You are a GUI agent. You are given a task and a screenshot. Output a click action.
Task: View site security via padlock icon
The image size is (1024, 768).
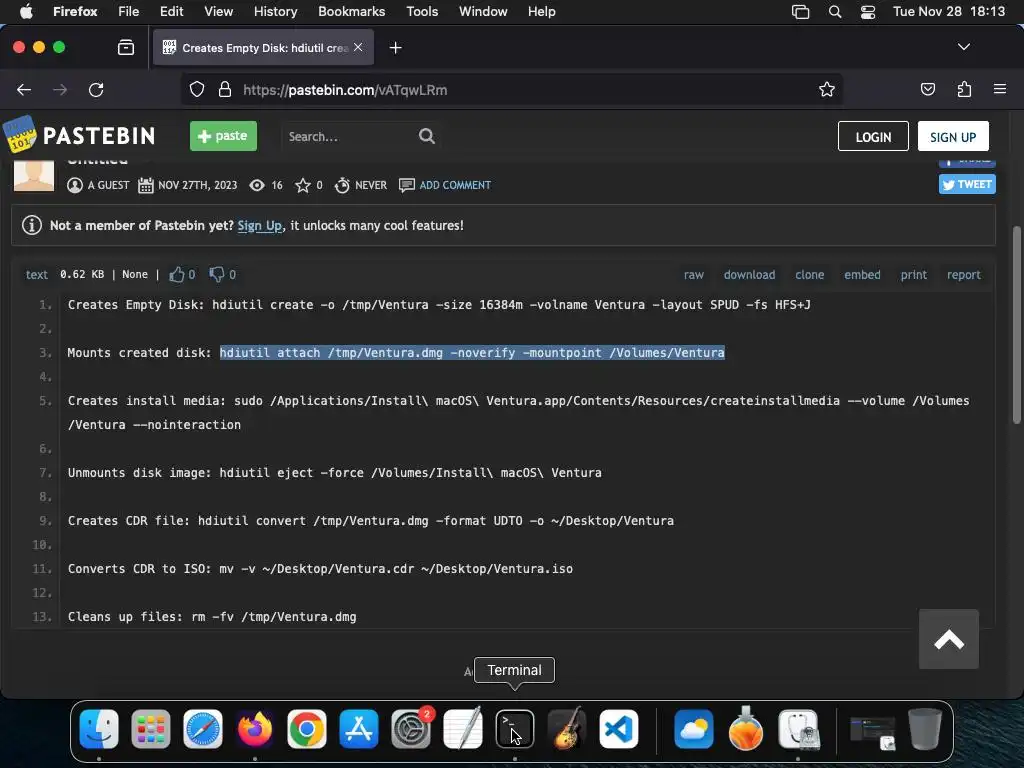coord(225,89)
